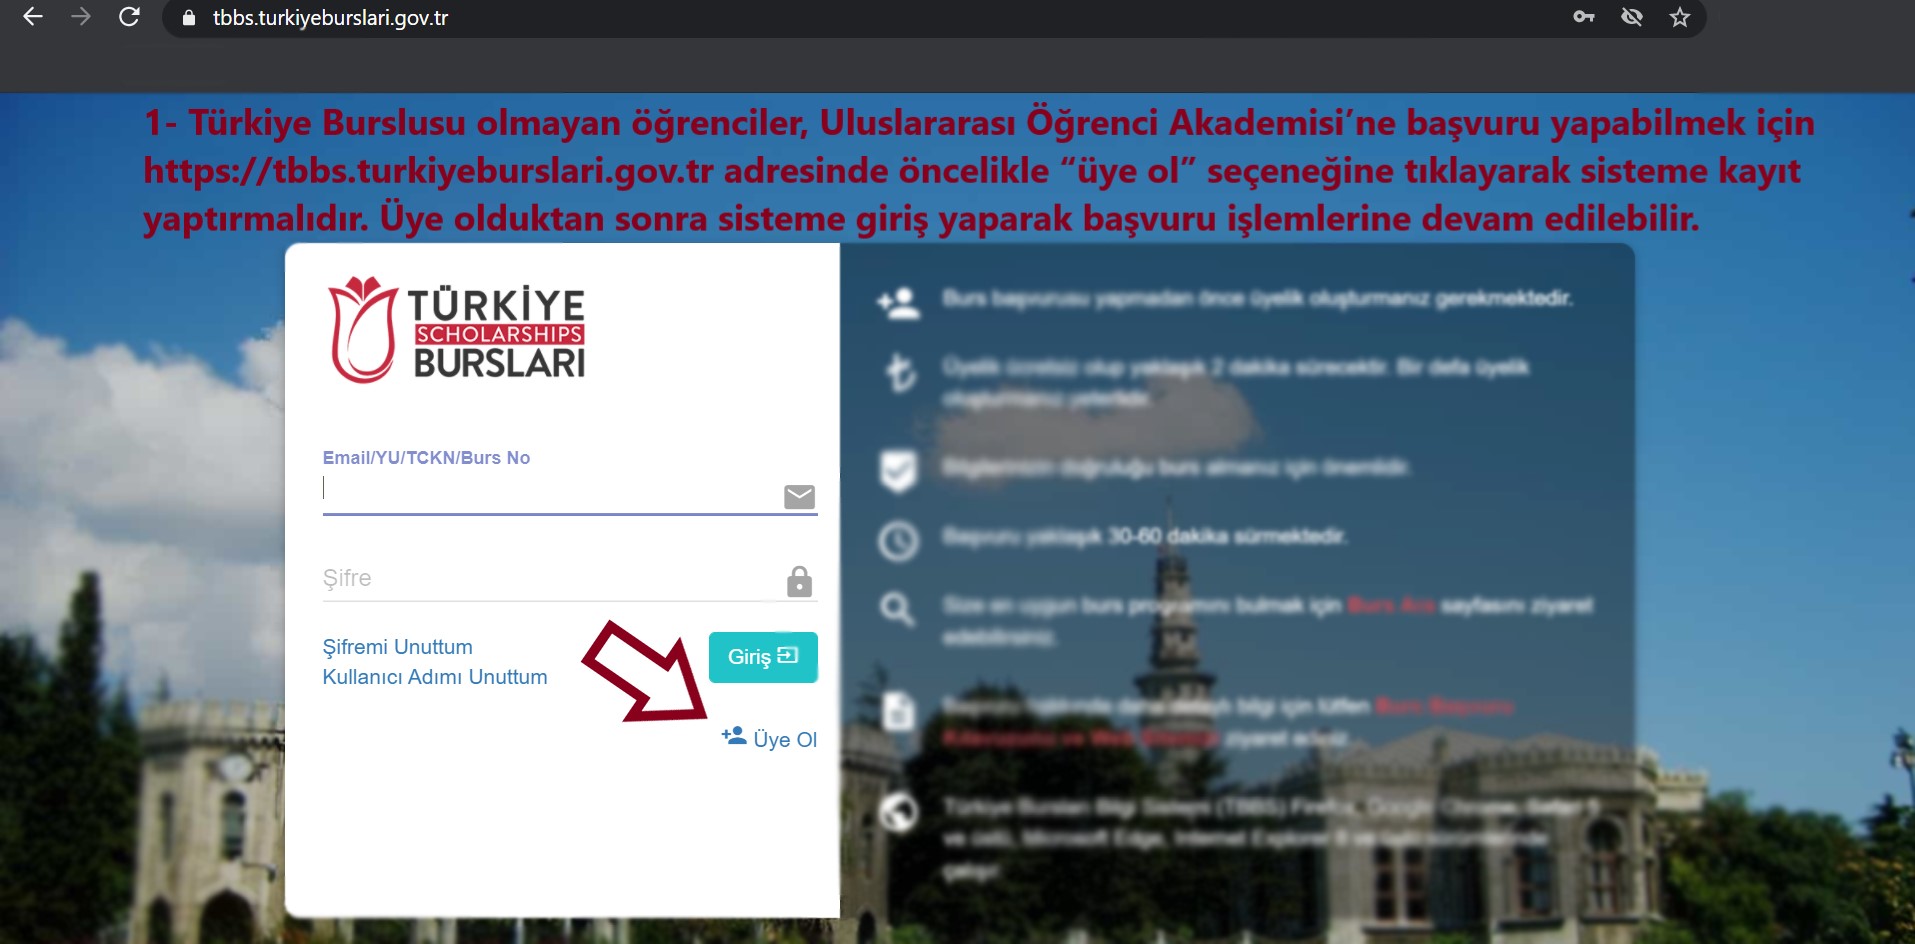
Task: Reload the page with refresh icon
Action: point(129,17)
